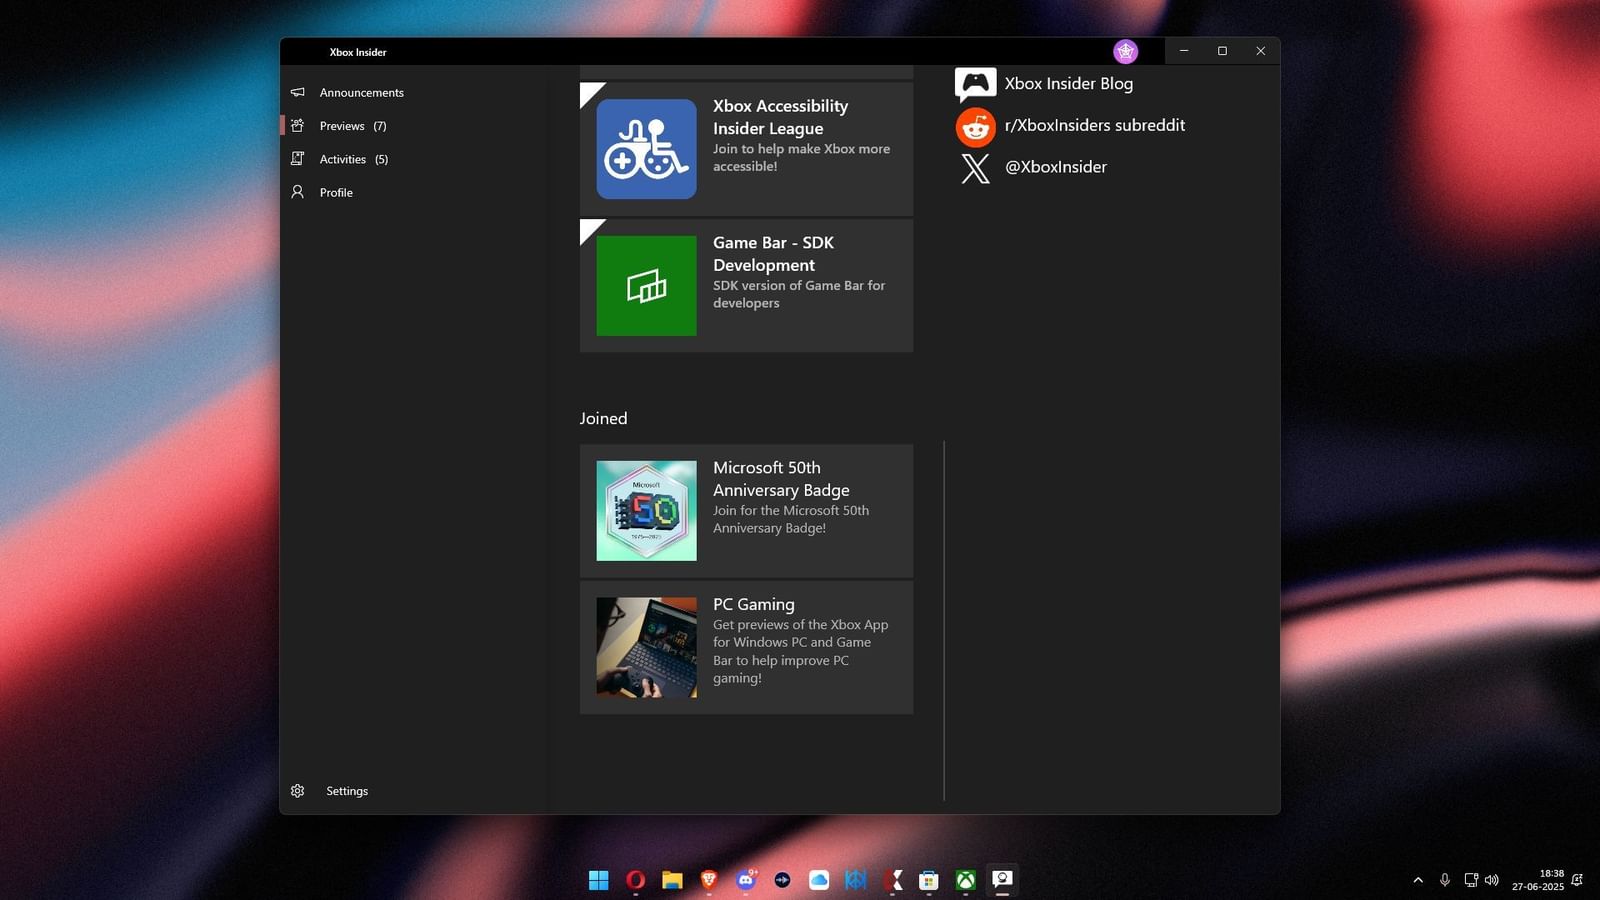The image size is (1600, 900).
Task: Open the Profile person icon
Action: click(x=298, y=192)
